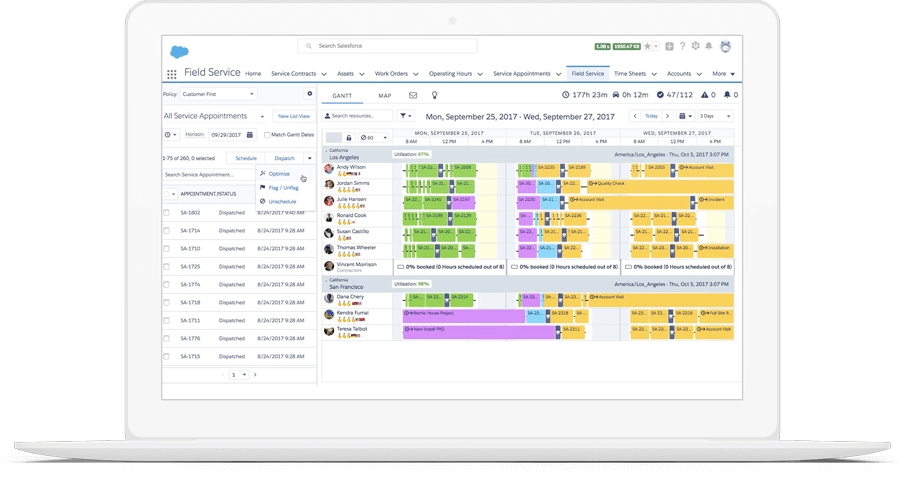Choose Unschedule from the actions menu

(283, 202)
